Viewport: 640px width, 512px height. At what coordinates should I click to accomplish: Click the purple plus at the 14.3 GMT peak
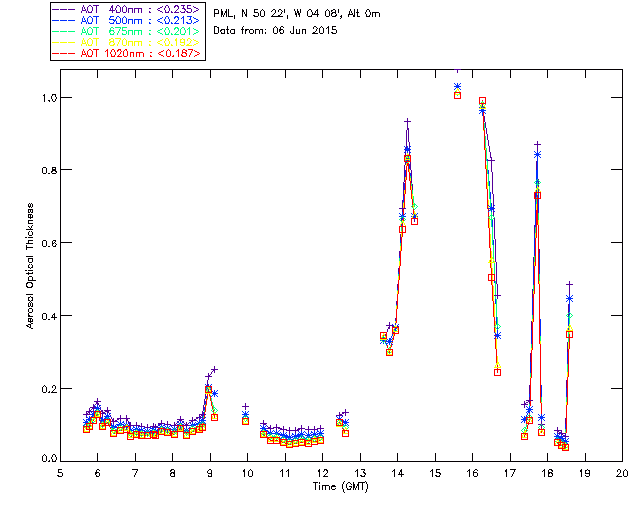click(x=408, y=122)
